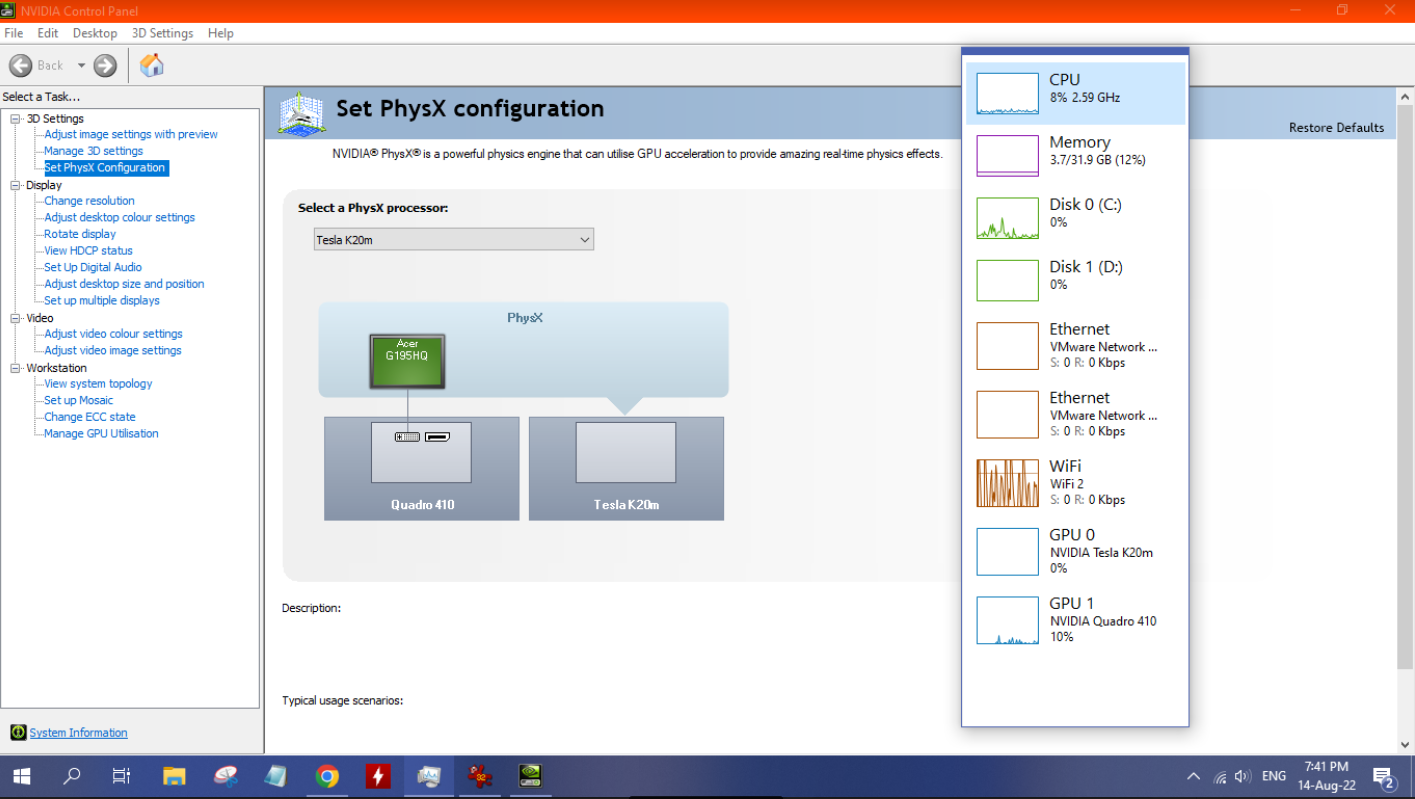Image resolution: width=1415 pixels, height=799 pixels.
Task: Collapse the Workstation tree node
Action: click(16, 368)
